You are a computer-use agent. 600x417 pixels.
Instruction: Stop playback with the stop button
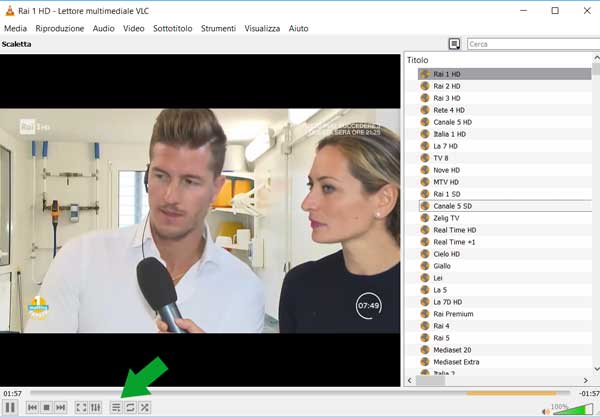tap(46, 407)
